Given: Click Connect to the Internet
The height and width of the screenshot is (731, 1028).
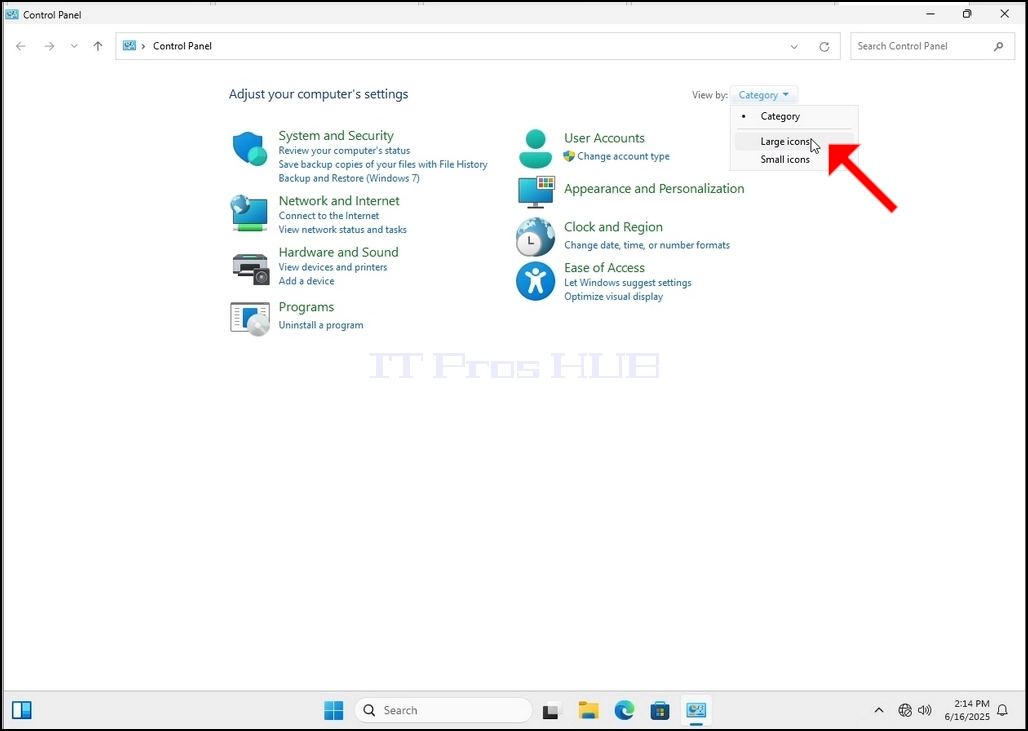Looking at the screenshot, I should click(328, 216).
